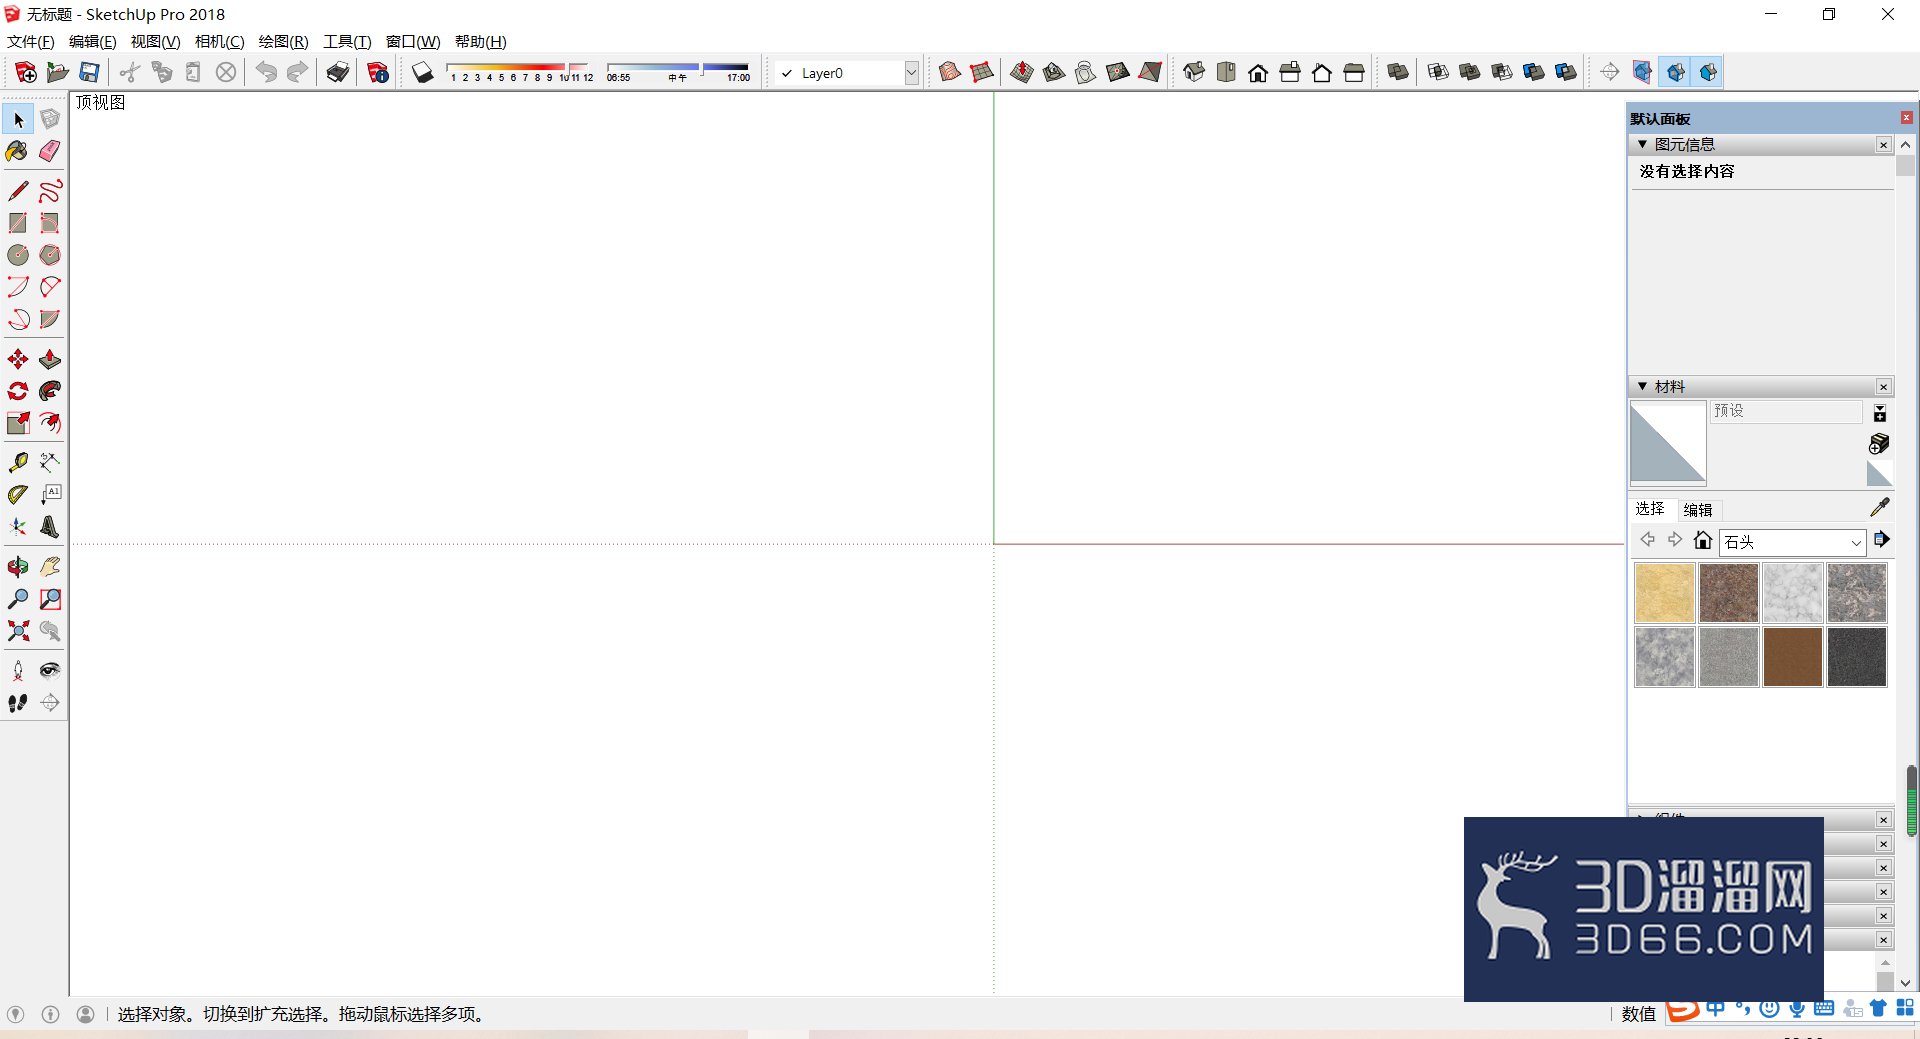Select the Pie arc tool
The width and height of the screenshot is (1920, 1039).
point(50,319)
